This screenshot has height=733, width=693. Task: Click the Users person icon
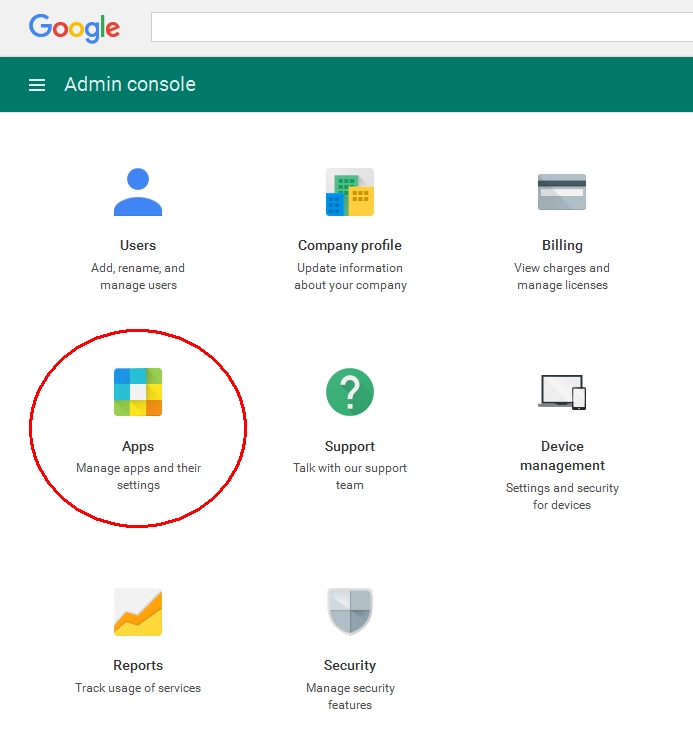click(x=138, y=192)
